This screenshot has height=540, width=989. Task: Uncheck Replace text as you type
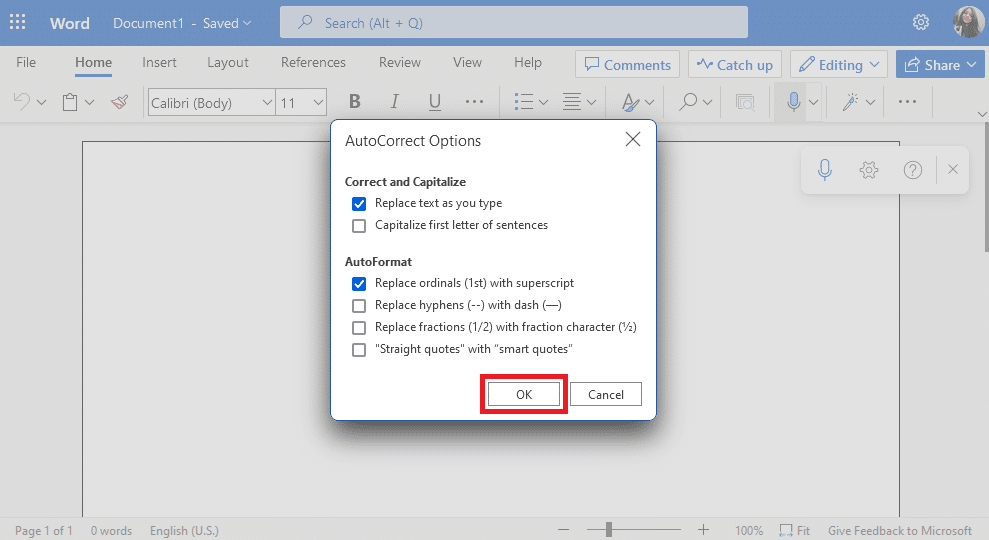point(359,204)
